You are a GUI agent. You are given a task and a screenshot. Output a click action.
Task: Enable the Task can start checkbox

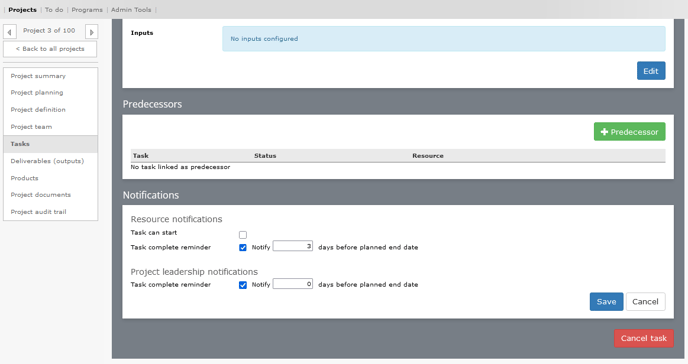[243, 235]
